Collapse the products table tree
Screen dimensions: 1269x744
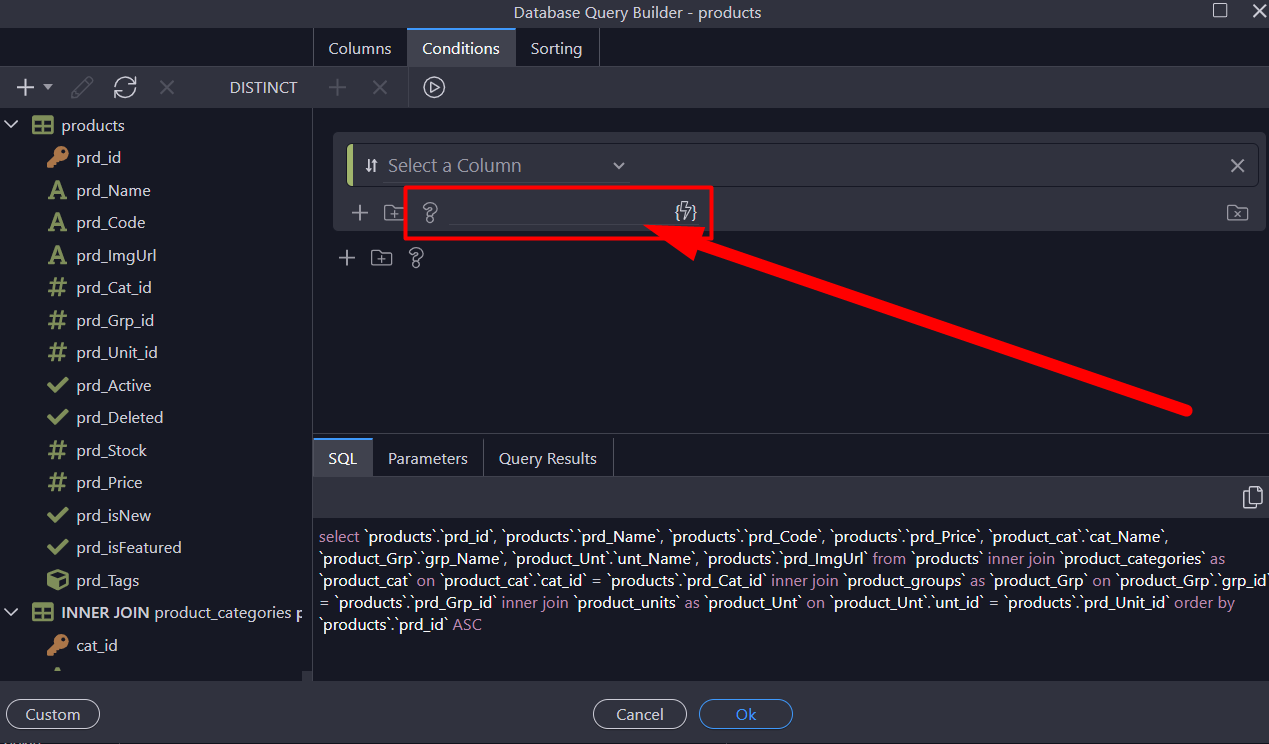(11, 124)
